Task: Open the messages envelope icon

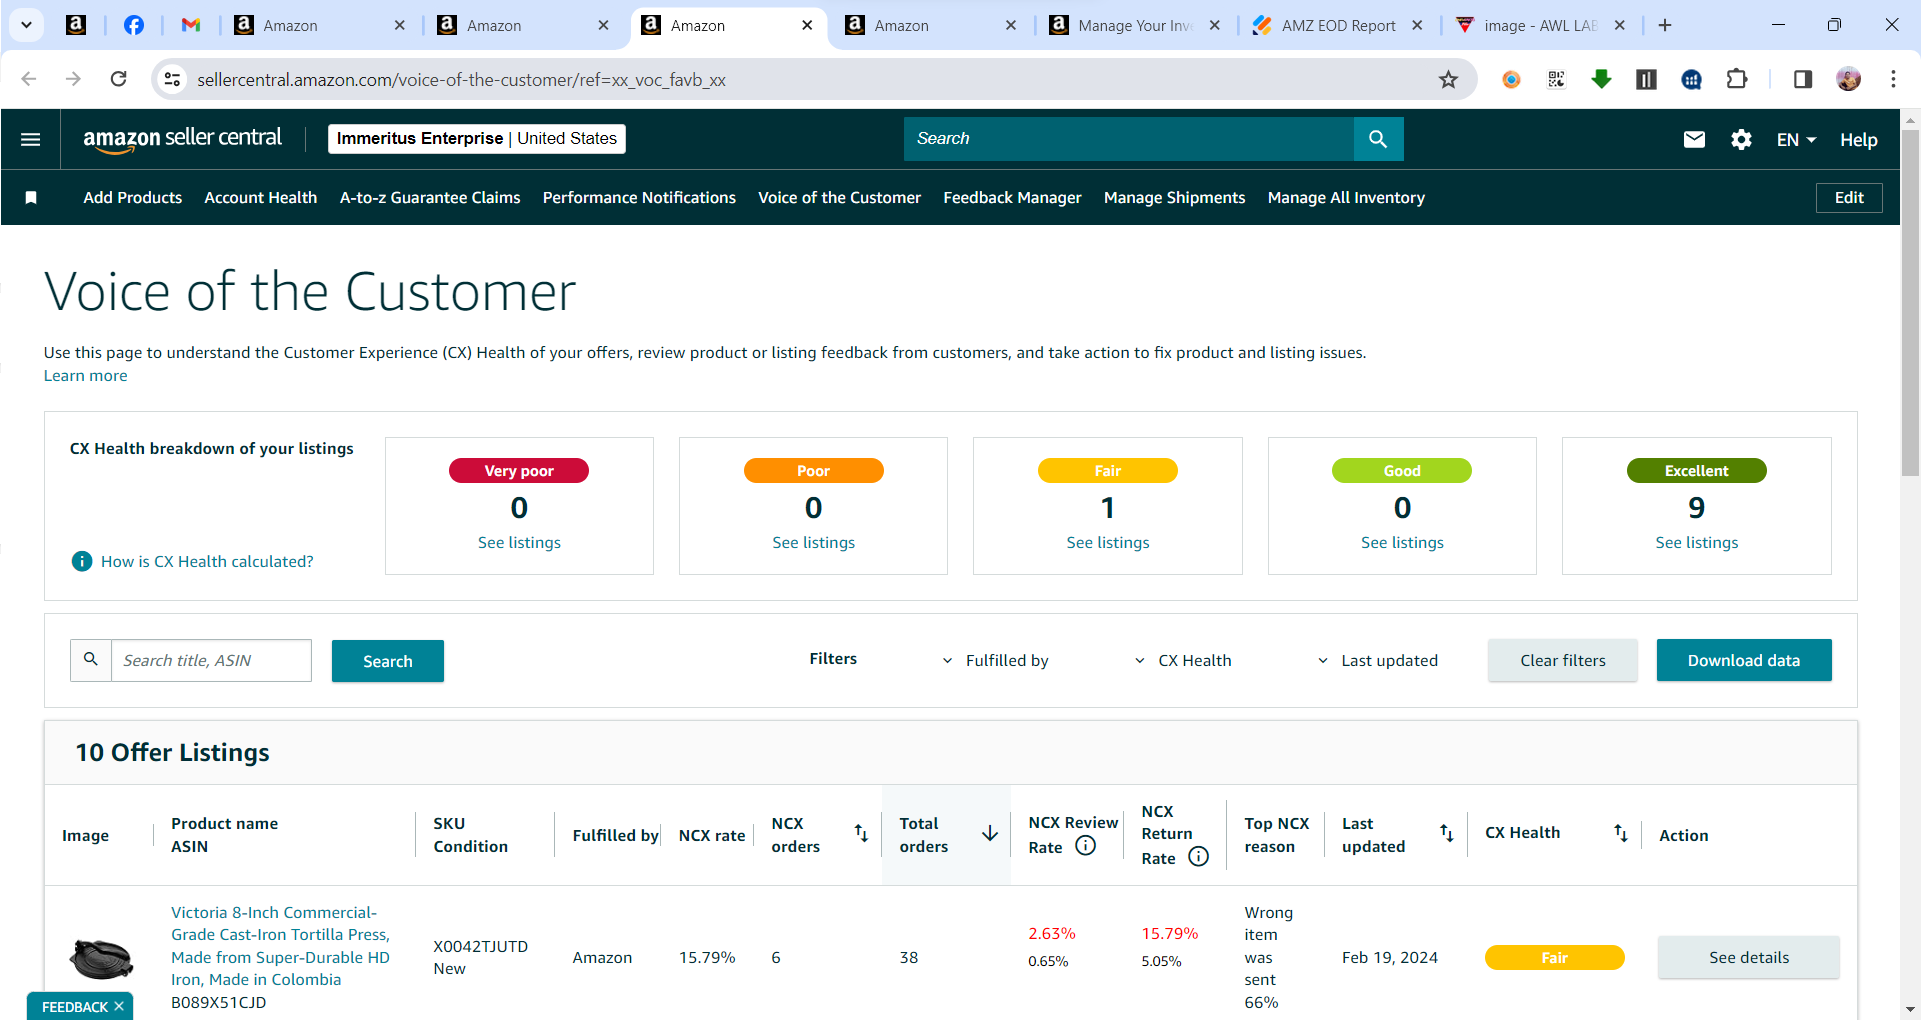Action: coord(1694,139)
